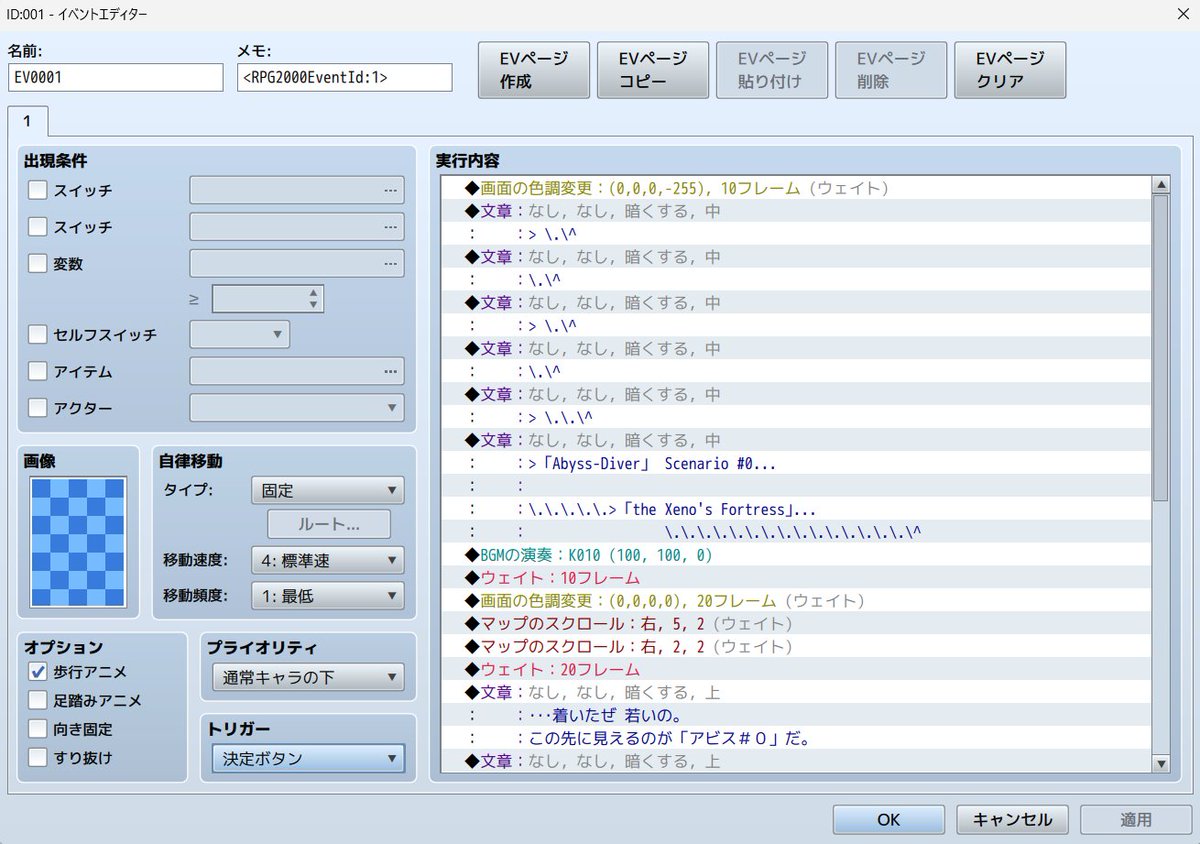
Task: Uncheck 歩行アニメ option
Action: point(38,671)
